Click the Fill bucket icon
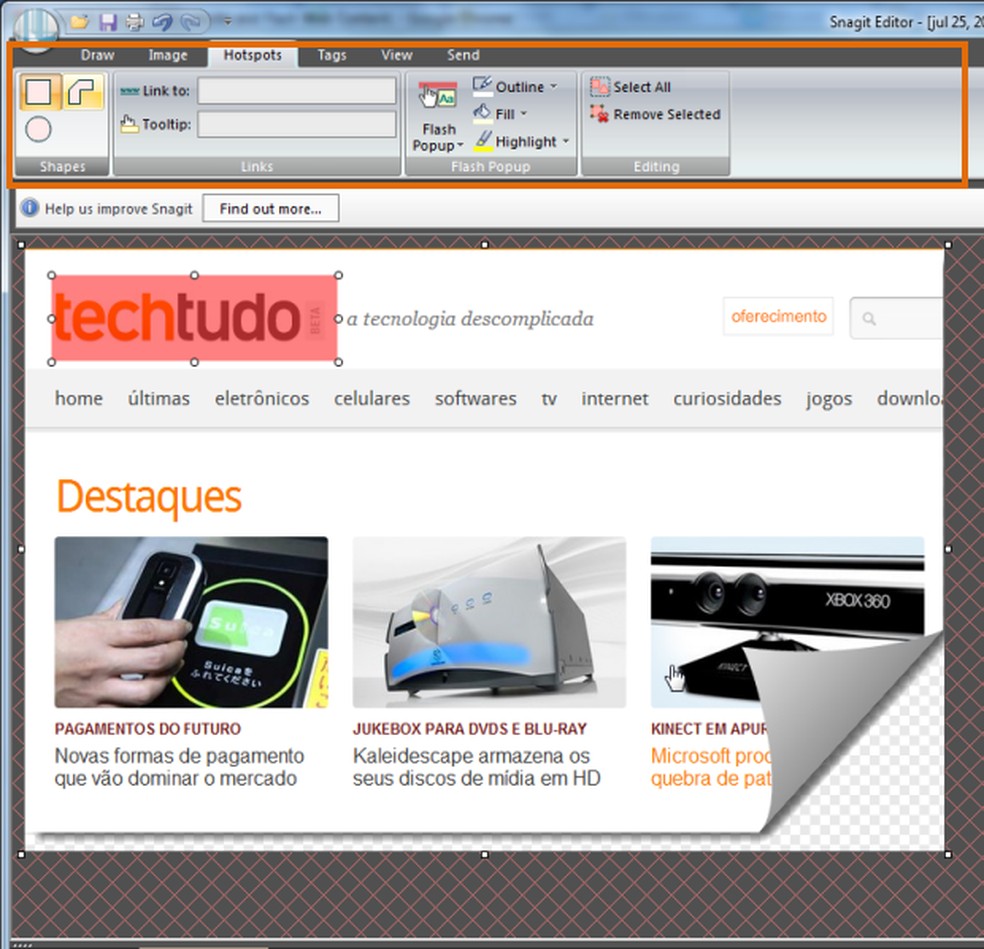 (x=481, y=113)
